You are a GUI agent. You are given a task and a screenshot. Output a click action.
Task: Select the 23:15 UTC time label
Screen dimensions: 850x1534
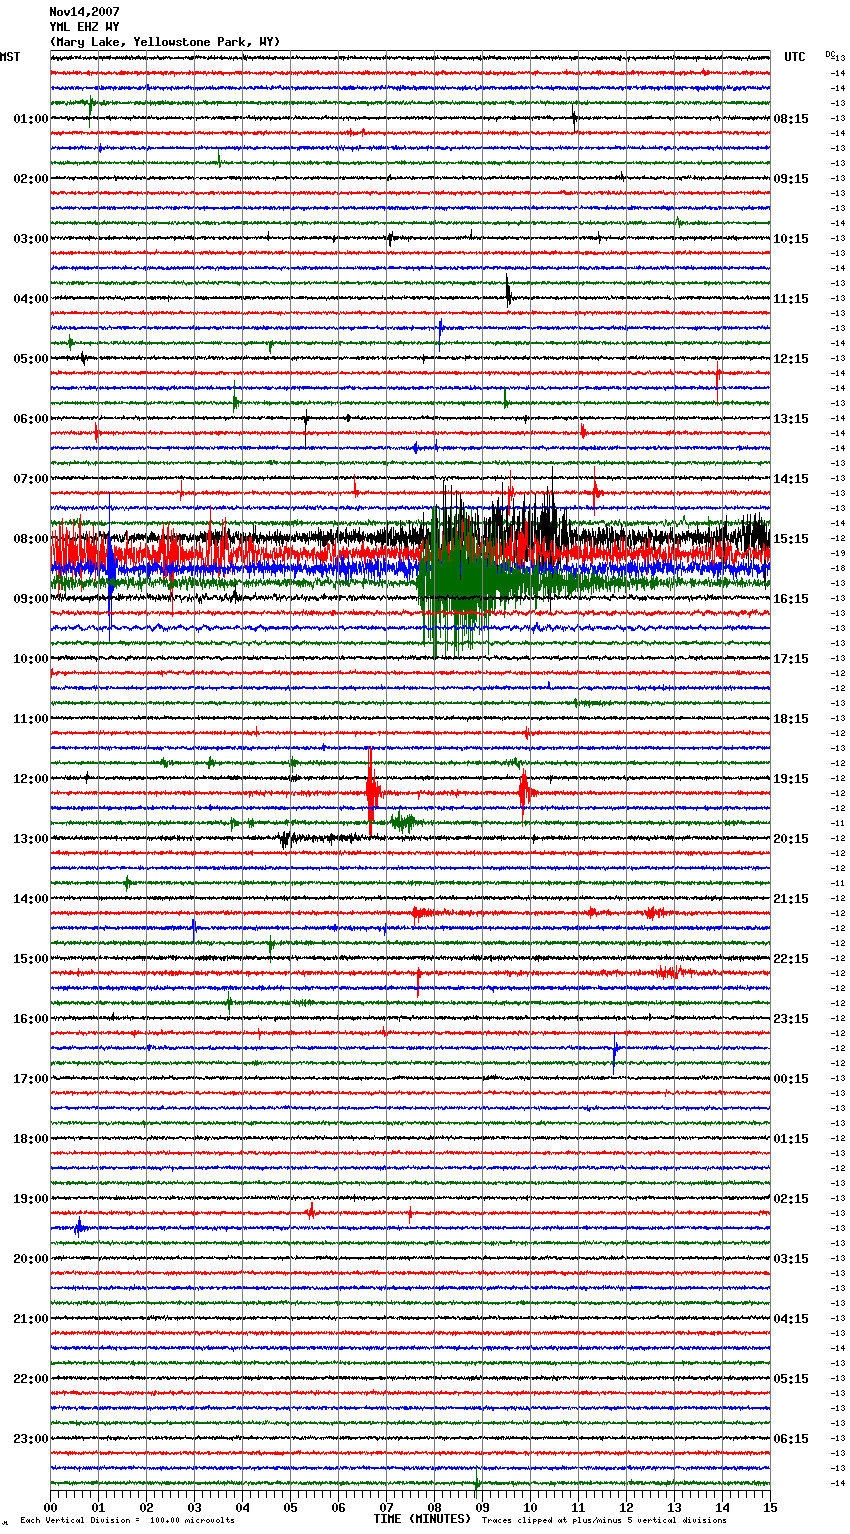[791, 1019]
